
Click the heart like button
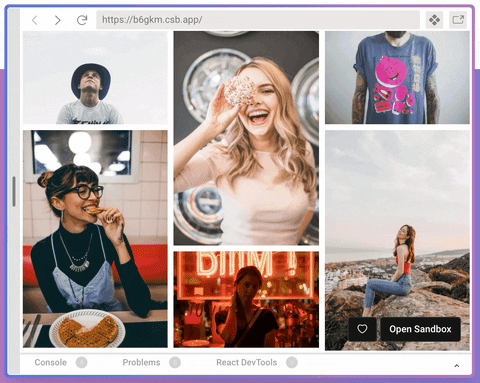pos(362,329)
